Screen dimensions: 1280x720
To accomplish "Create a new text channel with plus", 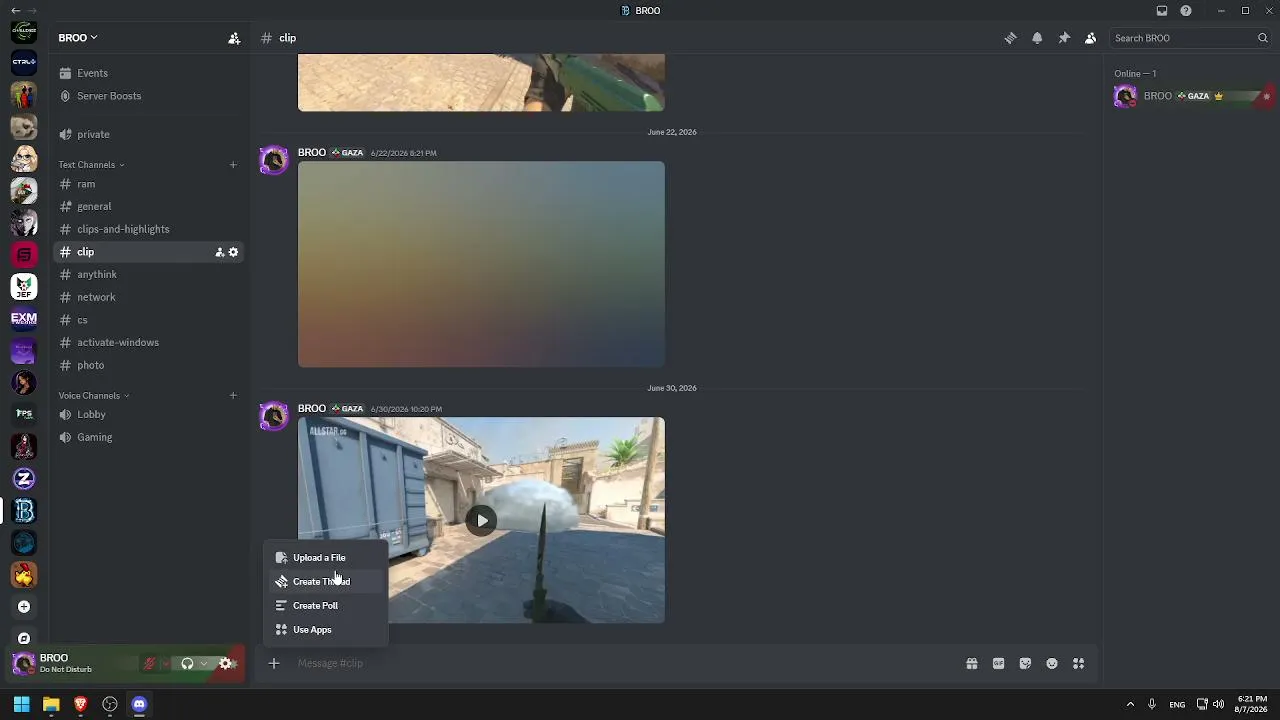I will (233, 165).
